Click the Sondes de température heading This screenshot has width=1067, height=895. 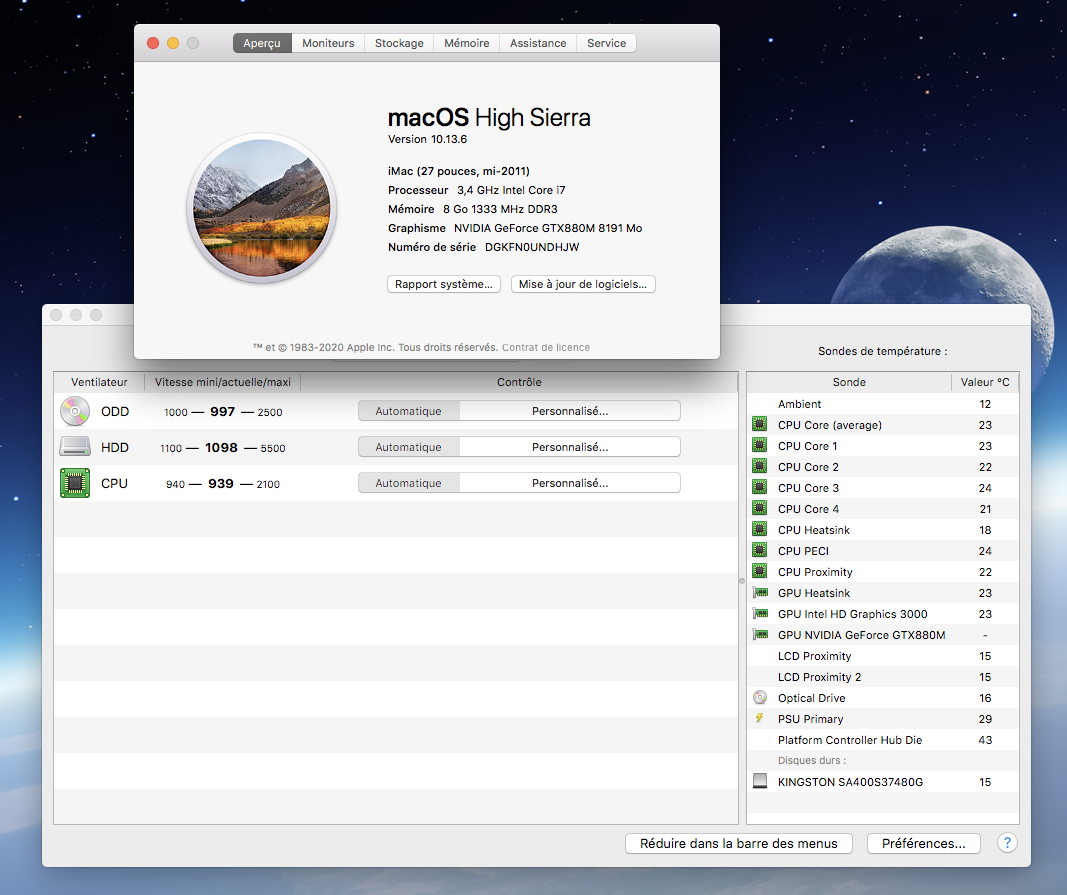(883, 351)
